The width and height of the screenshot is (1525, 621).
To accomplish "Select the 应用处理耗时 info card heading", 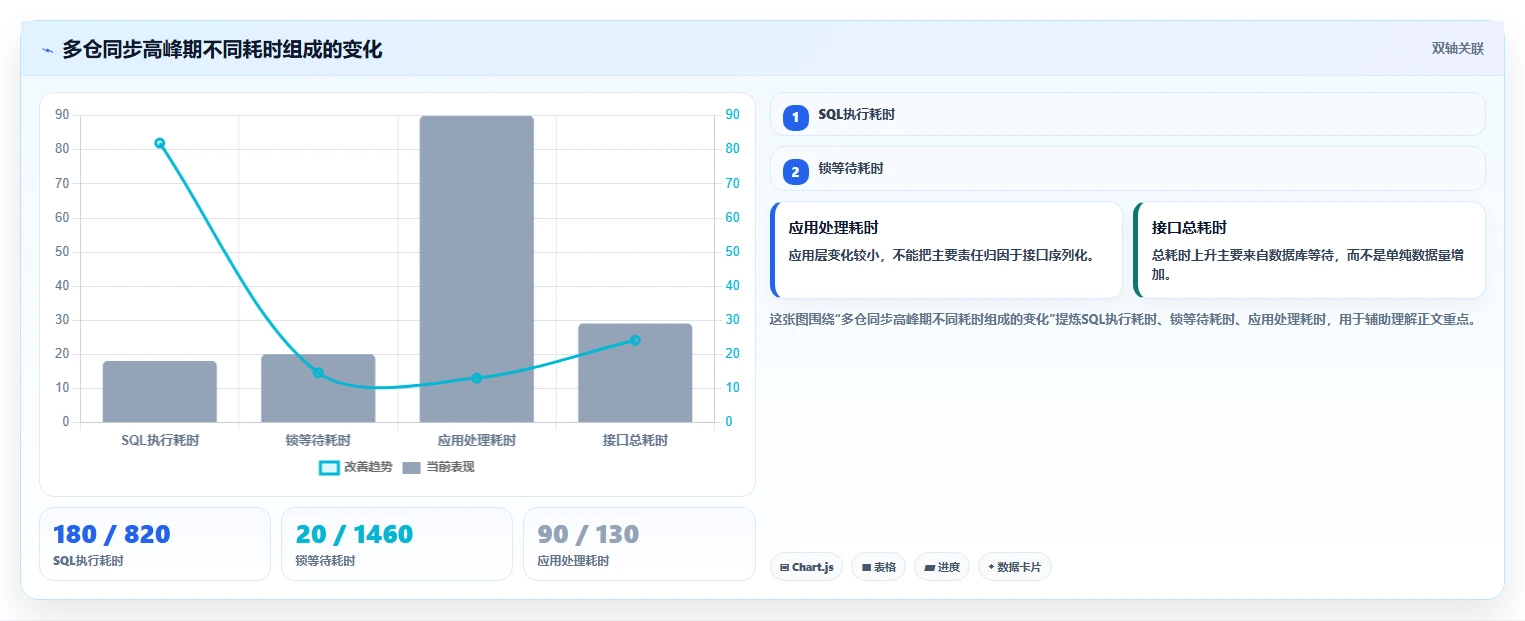I will 834,228.
